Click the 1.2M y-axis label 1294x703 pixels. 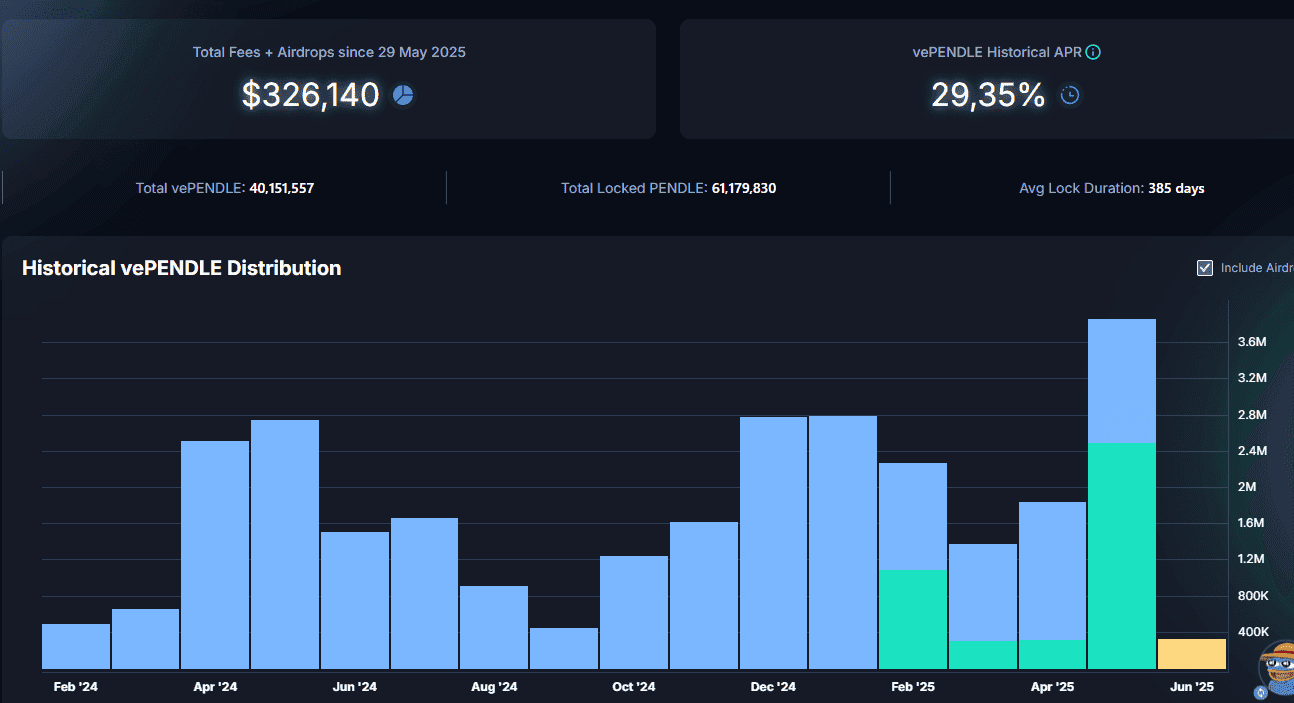[x=1252, y=559]
